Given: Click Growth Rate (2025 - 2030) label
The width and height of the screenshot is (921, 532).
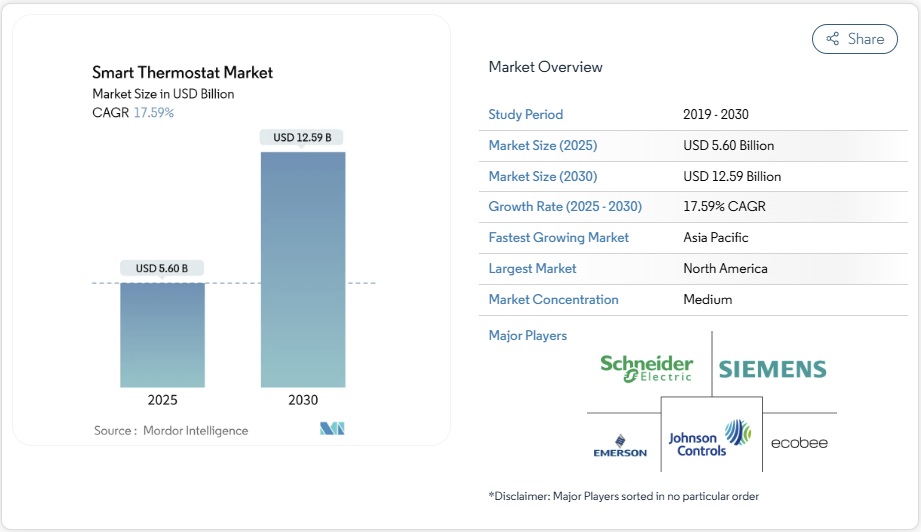Looking at the screenshot, I should click(565, 207).
